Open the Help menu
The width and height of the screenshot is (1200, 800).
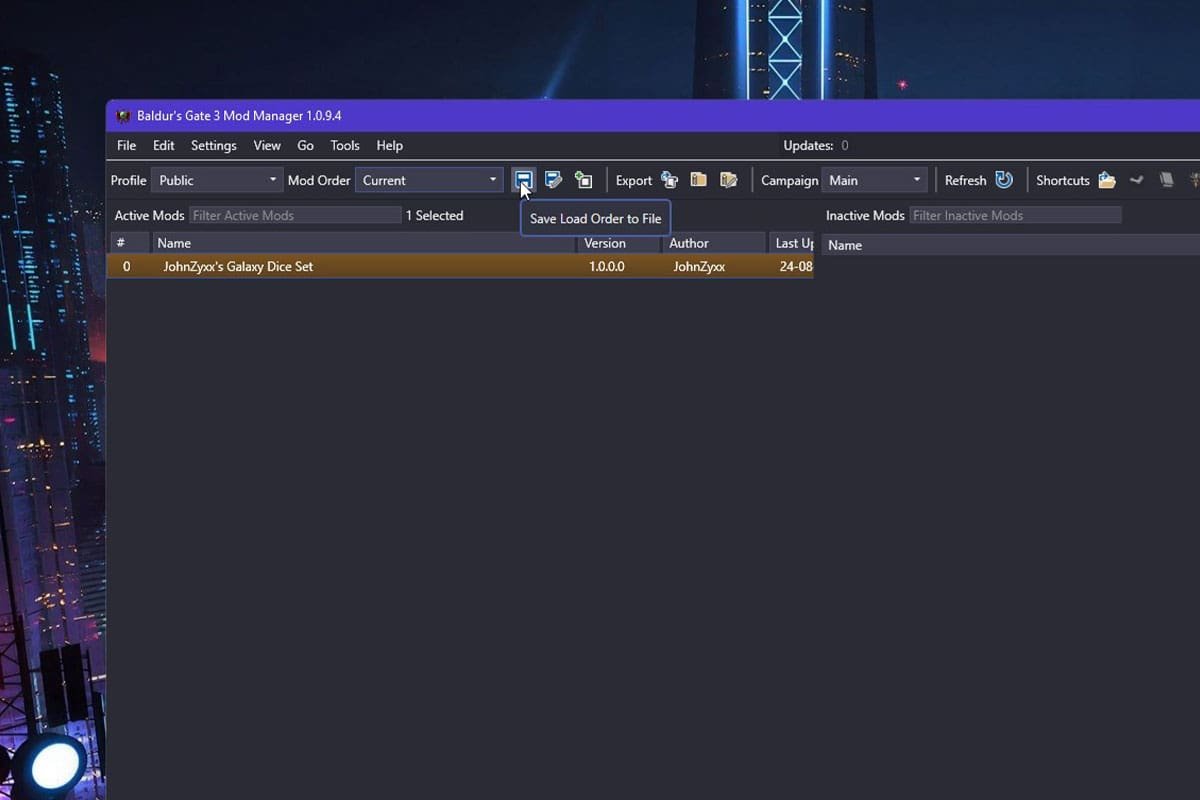pyautogui.click(x=390, y=145)
